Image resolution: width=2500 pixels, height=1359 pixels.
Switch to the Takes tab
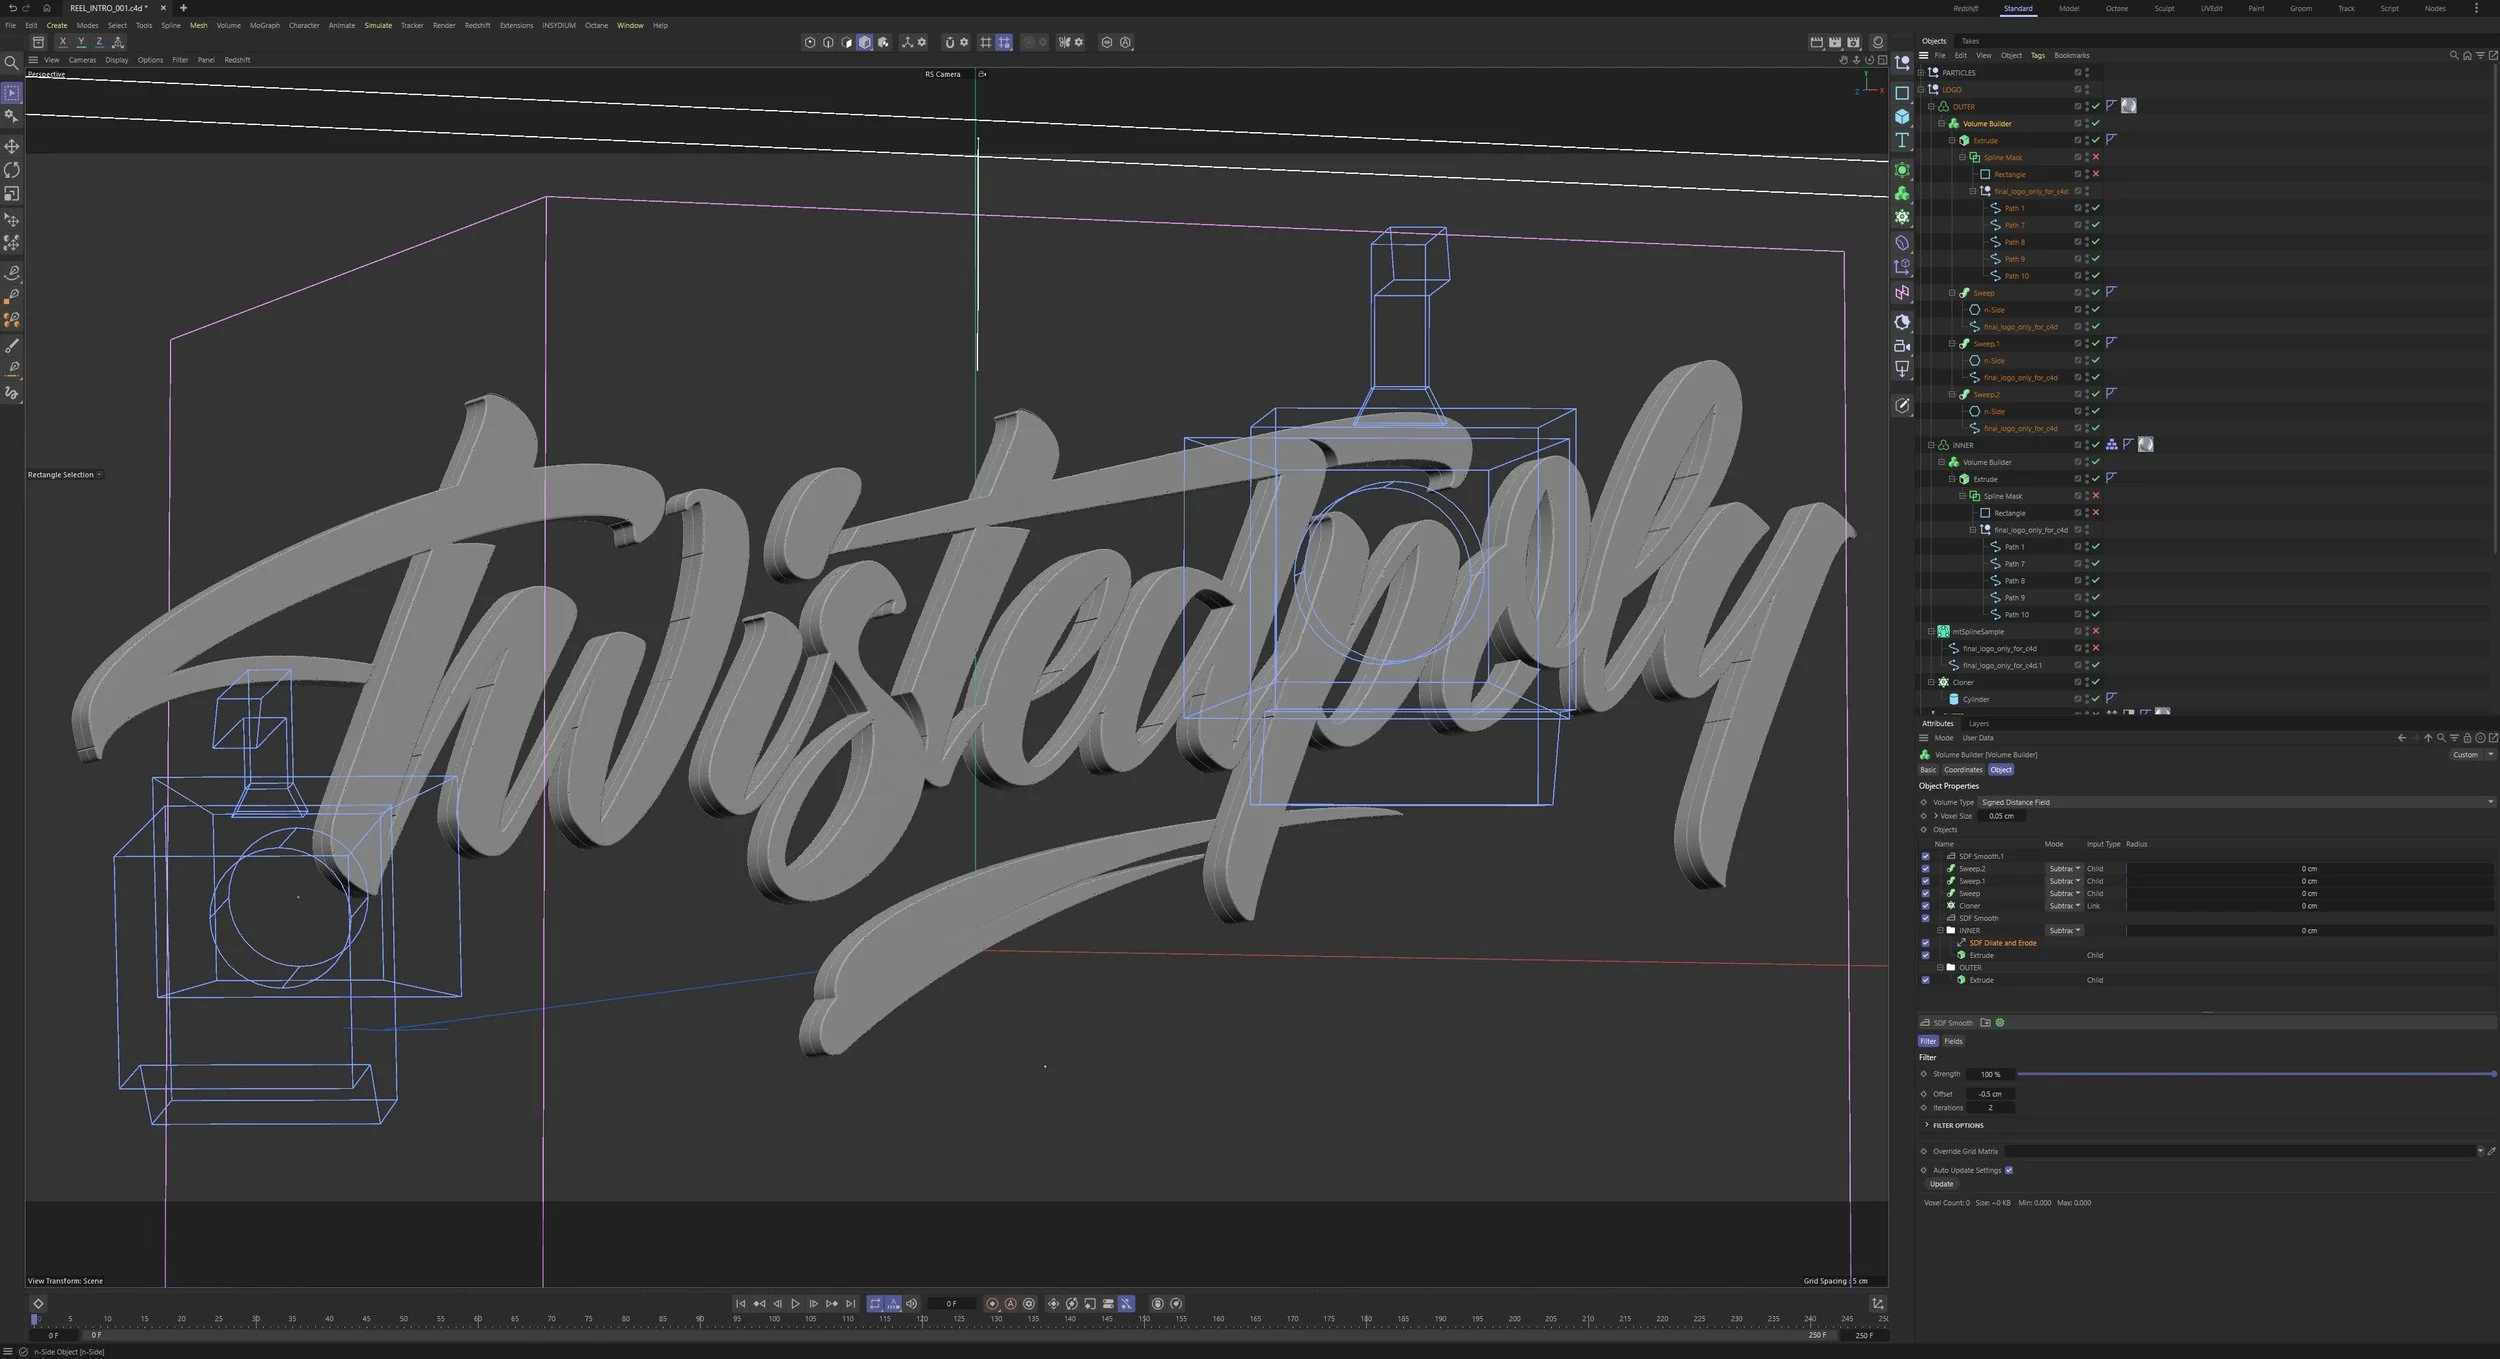click(x=1970, y=41)
